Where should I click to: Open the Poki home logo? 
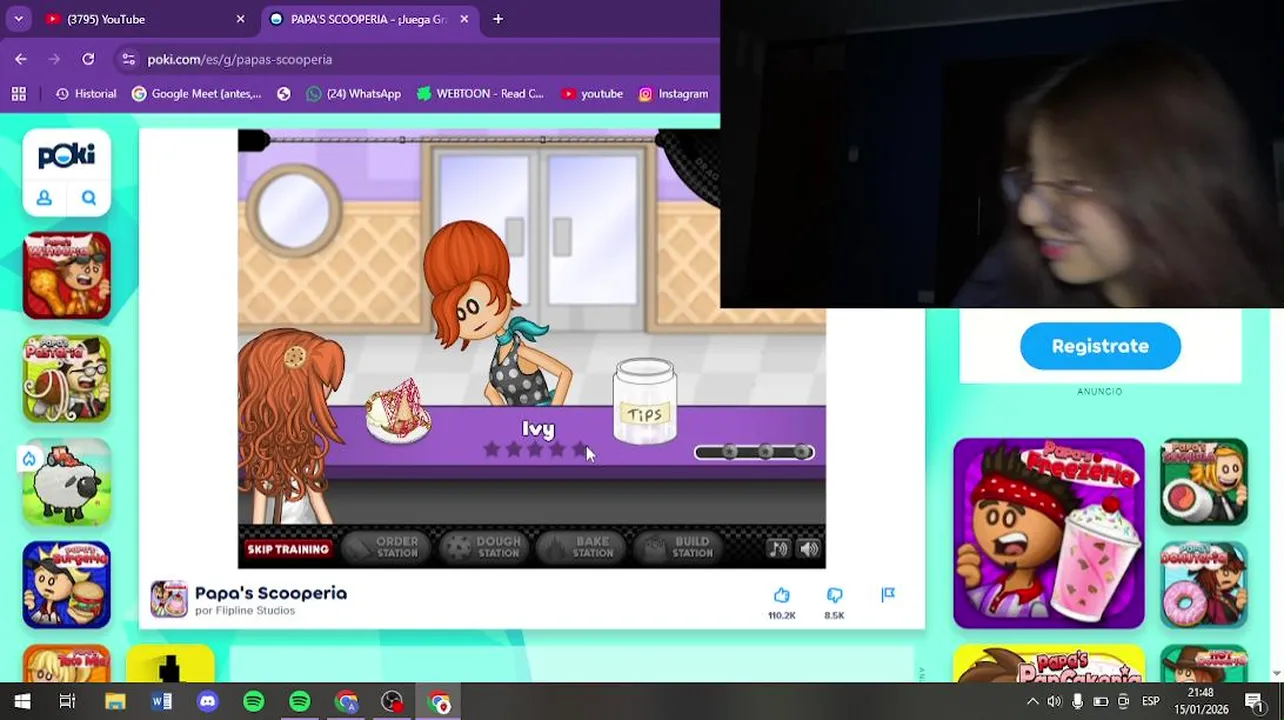tap(66, 155)
